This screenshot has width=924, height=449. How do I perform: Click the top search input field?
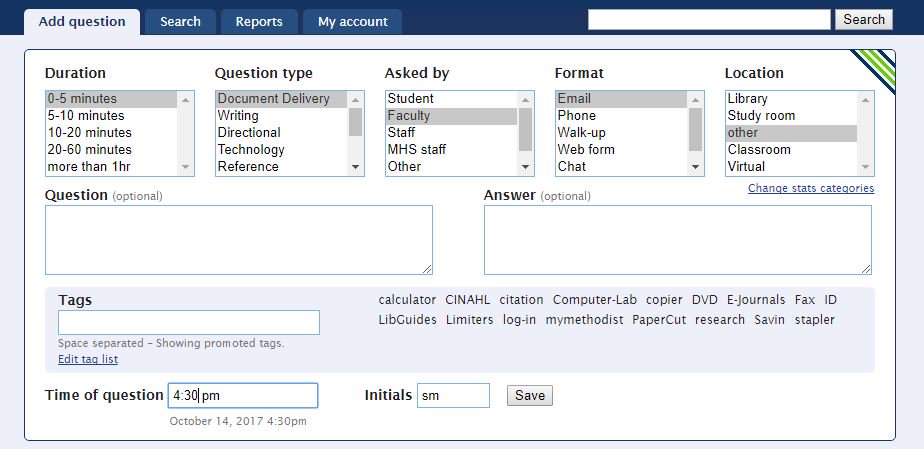[x=709, y=19]
